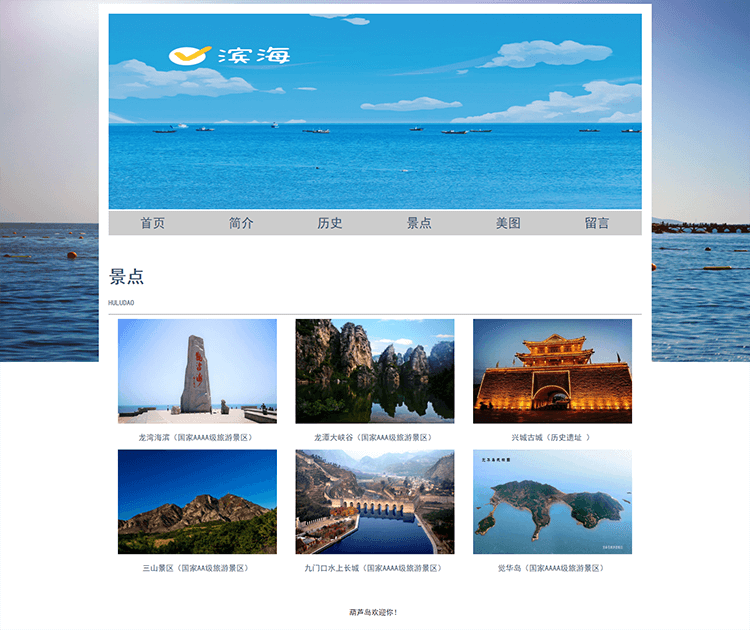
Task: Open the 龙潭大峡谷 canyon photo
Action: coord(375,371)
